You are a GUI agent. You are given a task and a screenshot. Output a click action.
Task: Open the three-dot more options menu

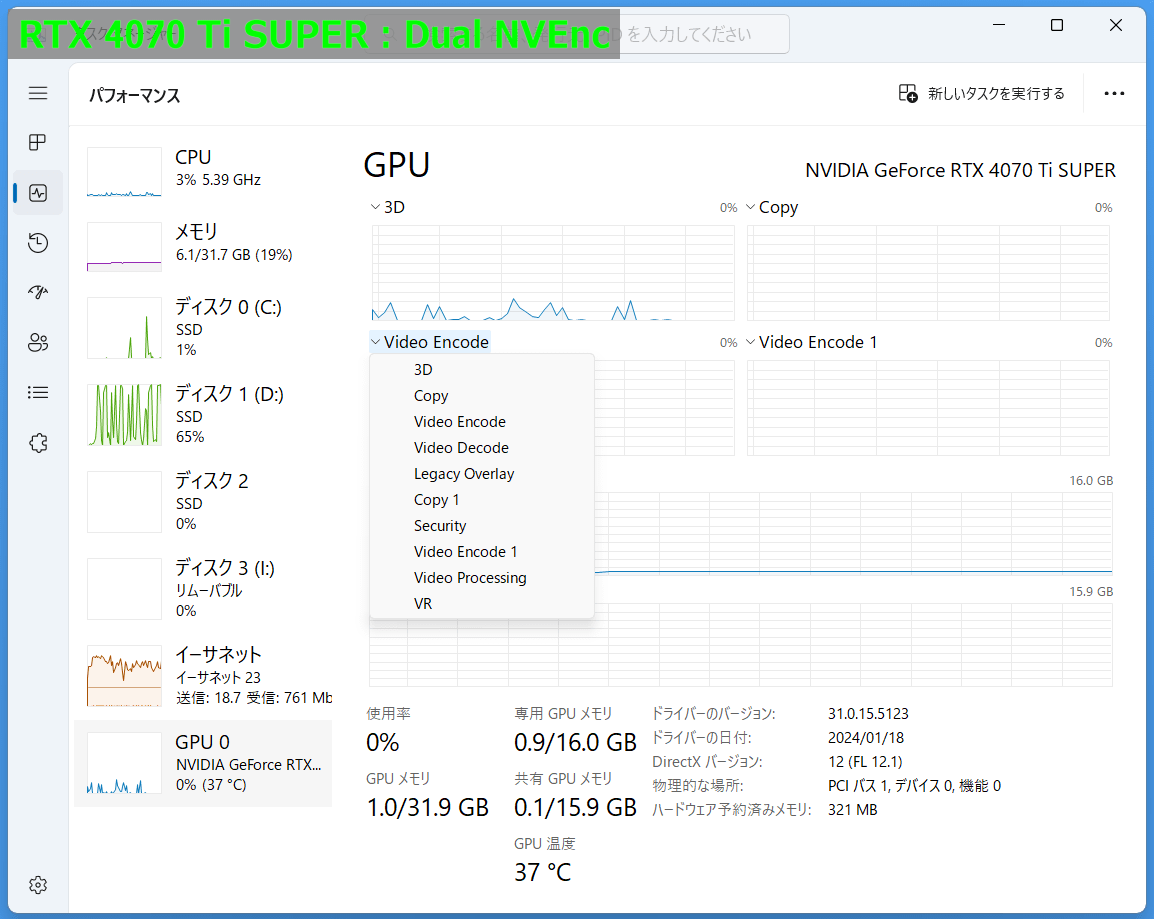point(1114,93)
